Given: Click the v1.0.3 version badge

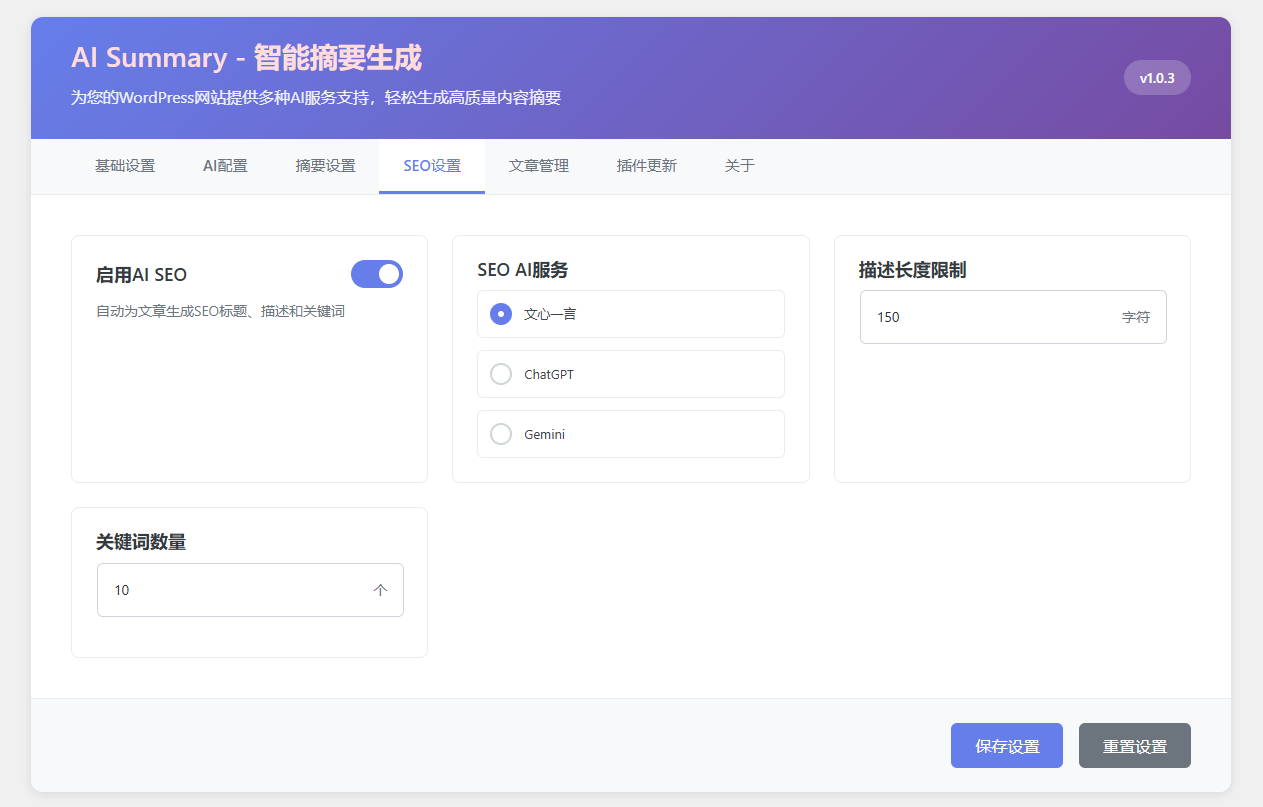Looking at the screenshot, I should coord(1157,77).
